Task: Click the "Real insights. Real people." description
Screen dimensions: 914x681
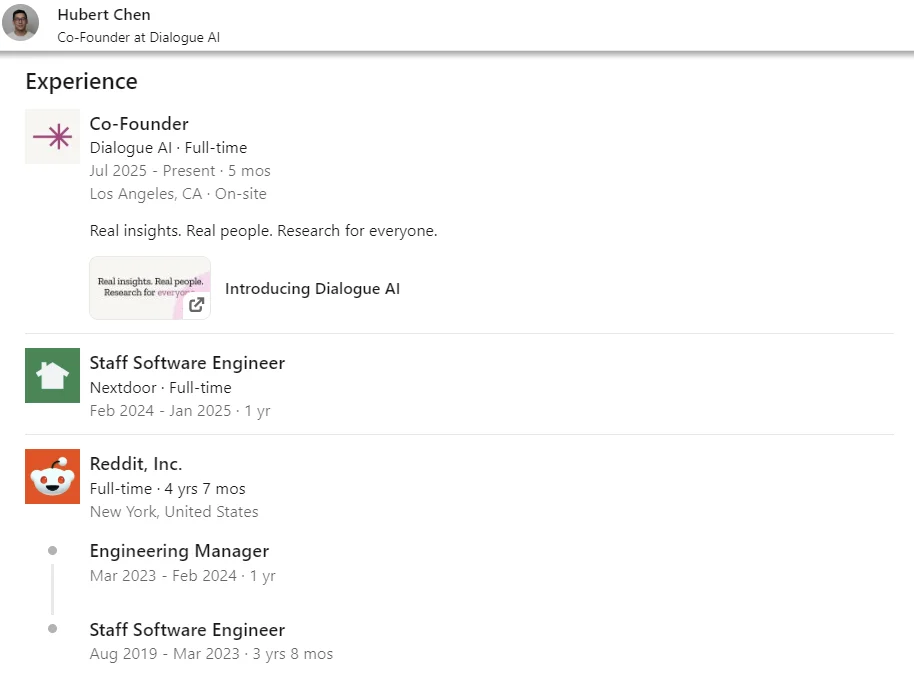Action: pyautogui.click(x=263, y=231)
